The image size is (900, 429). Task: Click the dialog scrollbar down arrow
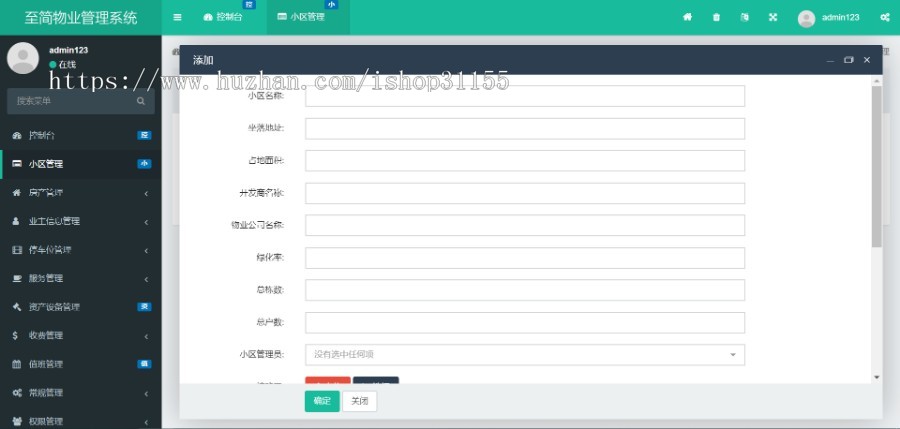pos(876,377)
